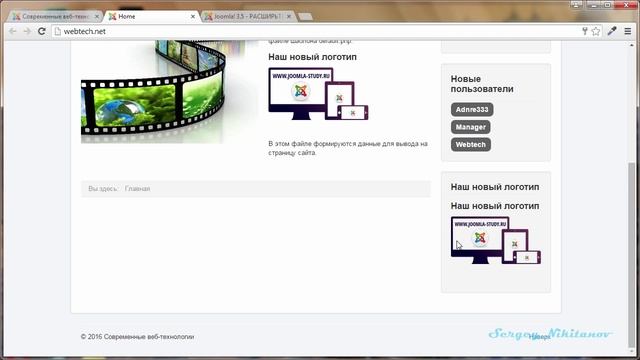The height and width of the screenshot is (360, 640).
Task: Close the first browser tab
Action: [x=97, y=16]
